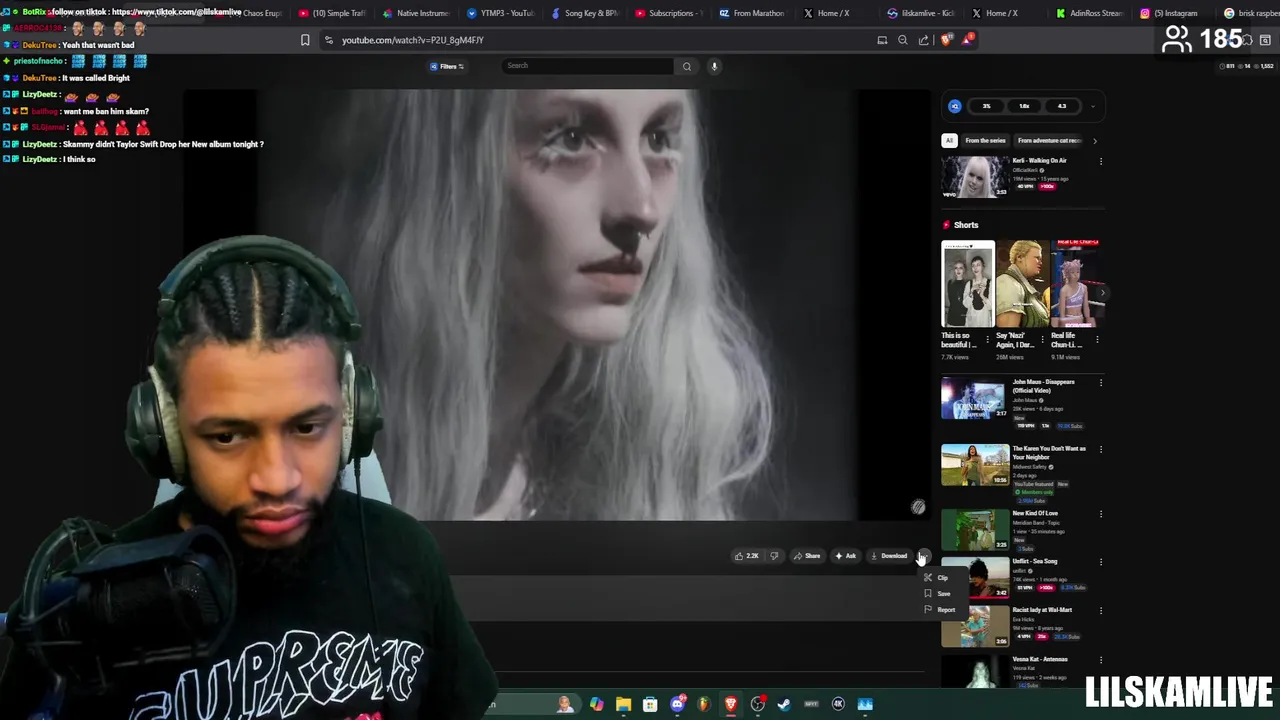Open options for Vesna Kat - Antennas
Image resolution: width=1280 pixels, height=720 pixels.
click(x=1101, y=660)
